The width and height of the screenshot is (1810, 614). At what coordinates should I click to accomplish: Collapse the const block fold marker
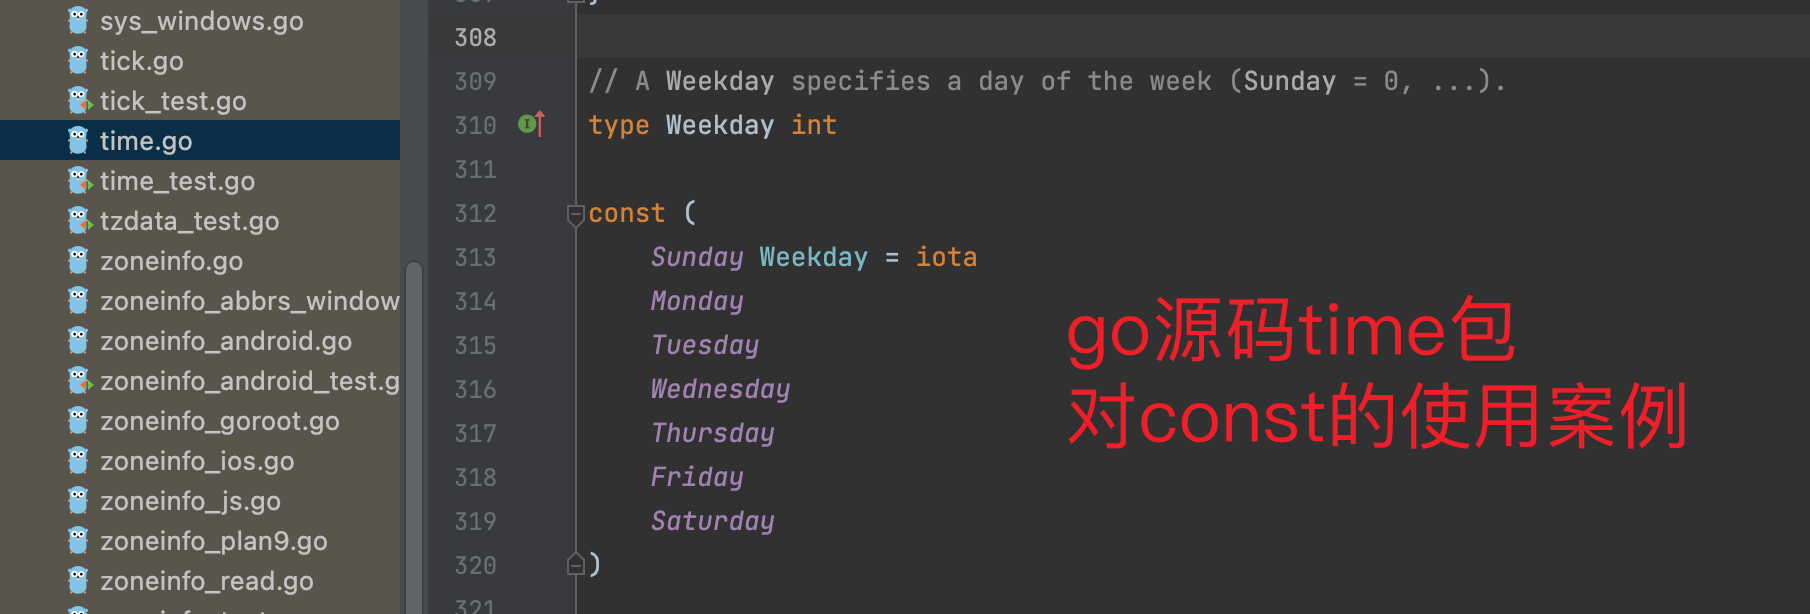(x=575, y=213)
